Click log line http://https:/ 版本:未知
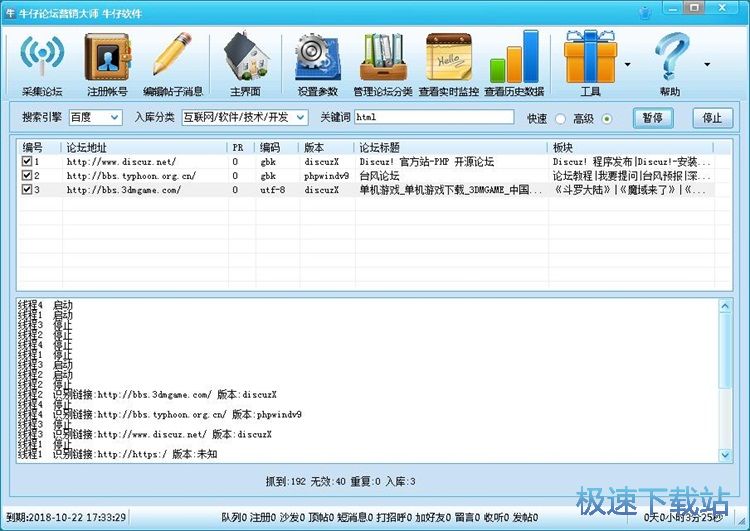Image resolution: width=750 pixels, height=531 pixels. [117, 454]
